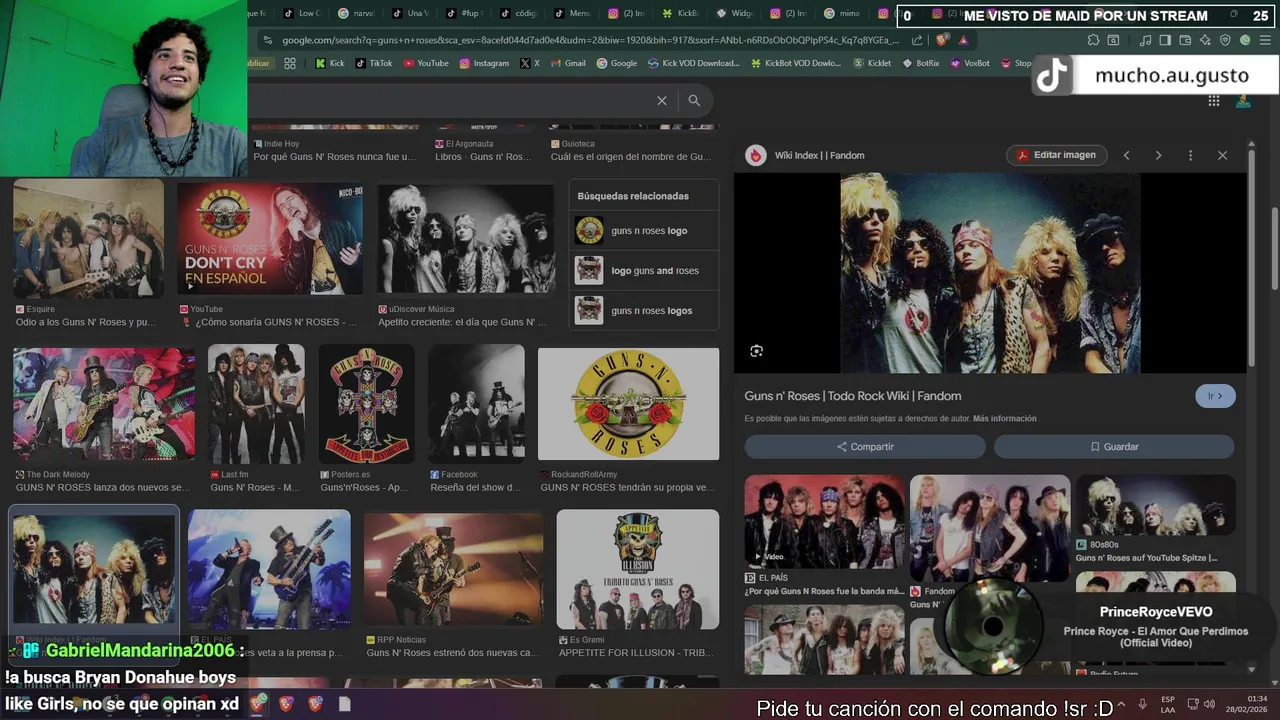Switch to the #fup browser tab

[464, 14]
